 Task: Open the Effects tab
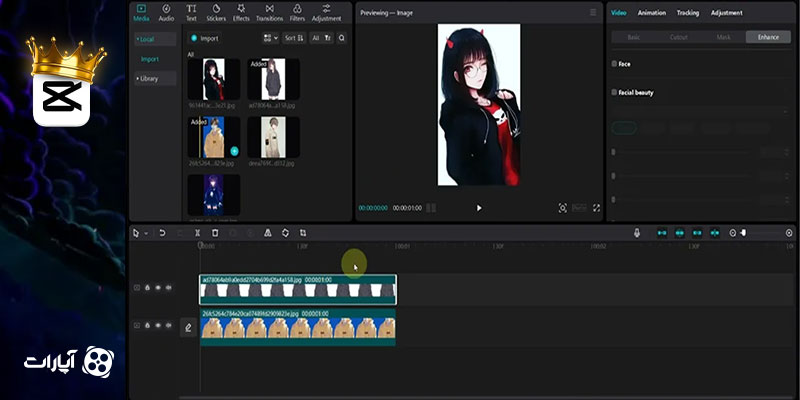pos(241,13)
